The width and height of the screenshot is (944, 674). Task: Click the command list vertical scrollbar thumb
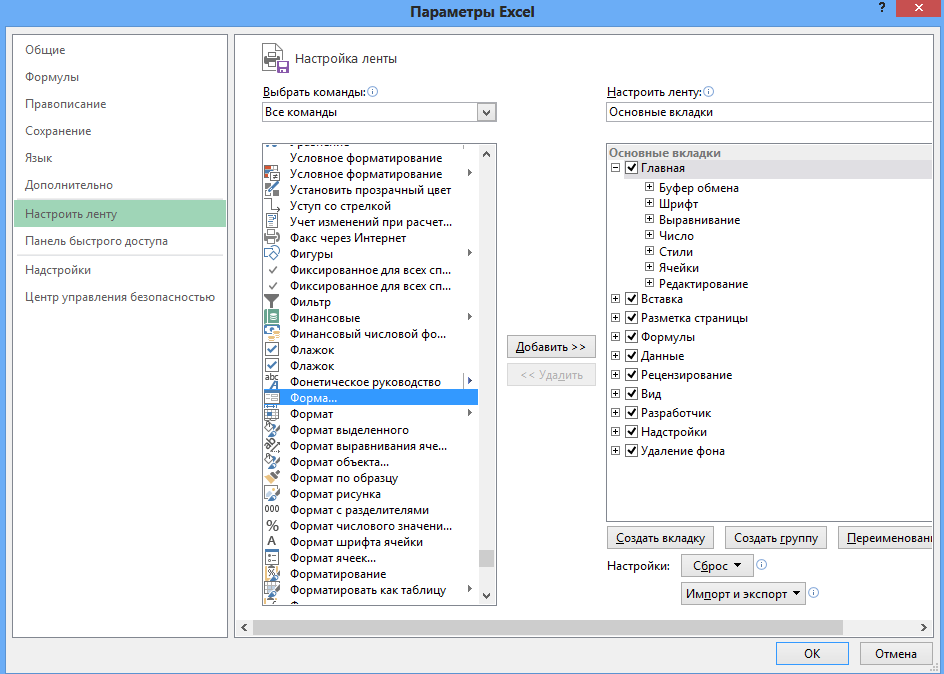tap(486, 558)
